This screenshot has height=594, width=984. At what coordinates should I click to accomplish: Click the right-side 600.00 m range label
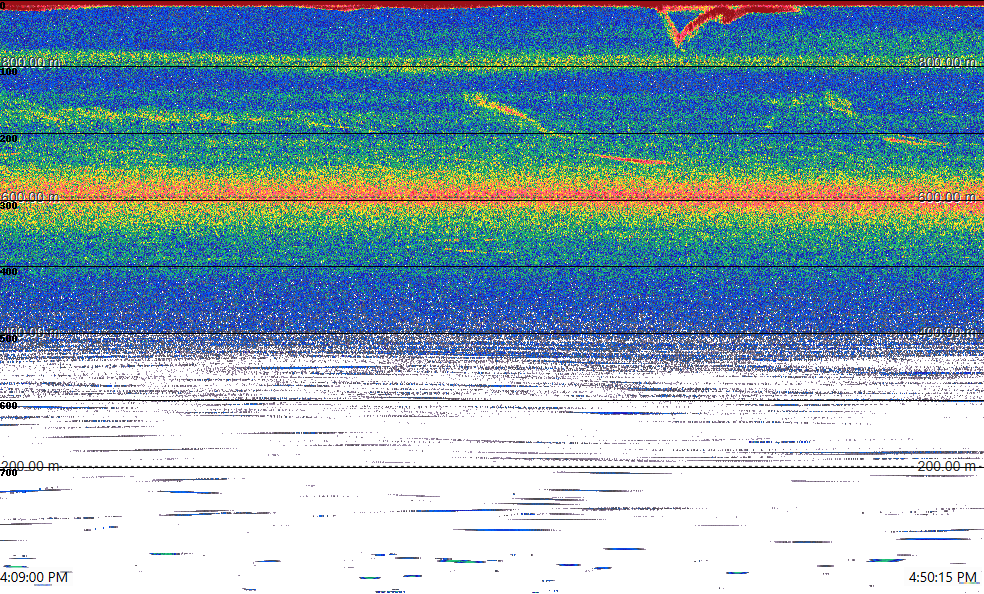pyautogui.click(x=947, y=197)
